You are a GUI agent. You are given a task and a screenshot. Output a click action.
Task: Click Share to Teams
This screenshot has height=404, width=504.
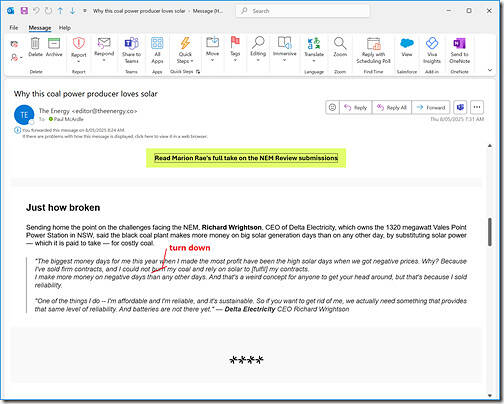131,50
